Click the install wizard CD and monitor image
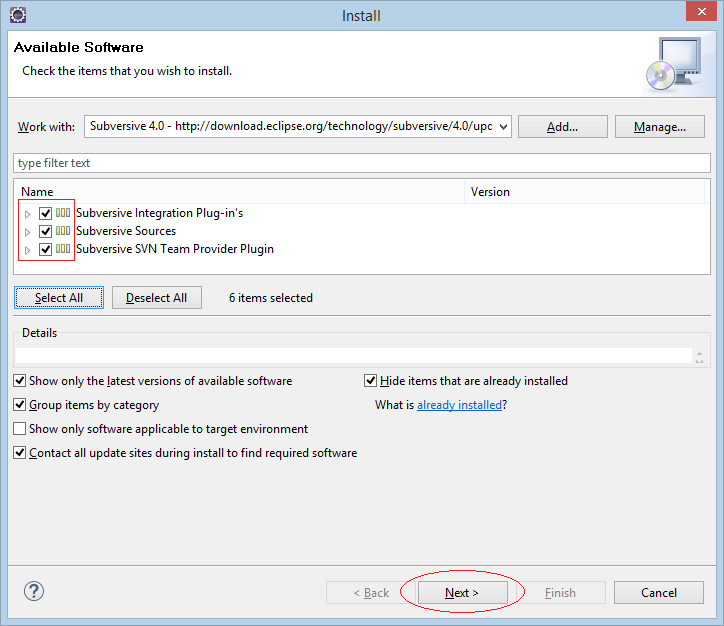This screenshot has width=724, height=626. 674,64
